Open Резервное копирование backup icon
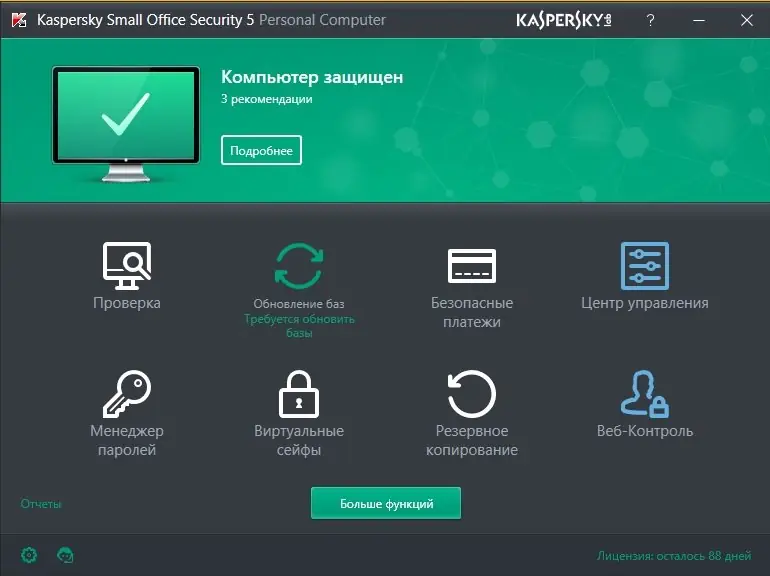Image resolution: width=770 pixels, height=576 pixels. (x=472, y=394)
